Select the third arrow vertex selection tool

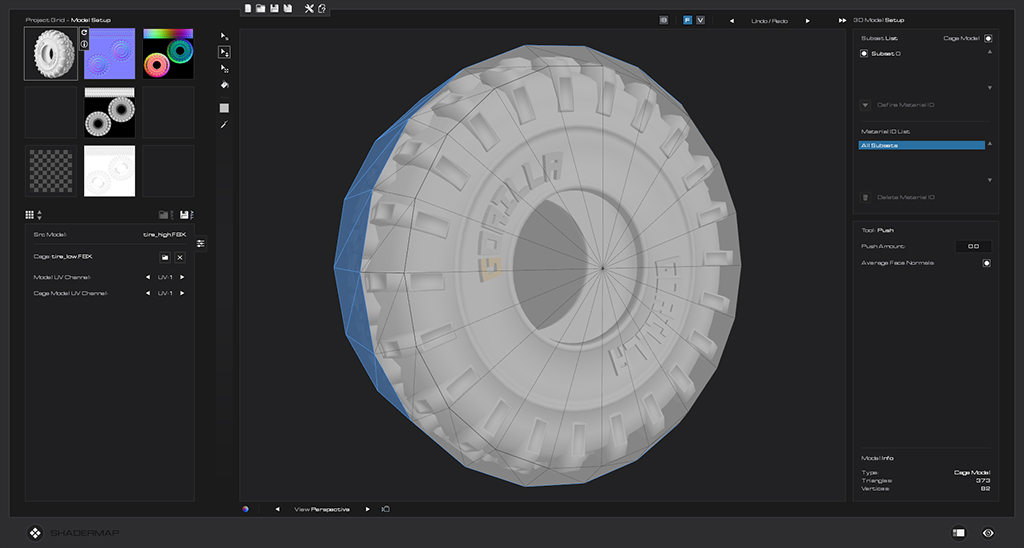[x=224, y=69]
